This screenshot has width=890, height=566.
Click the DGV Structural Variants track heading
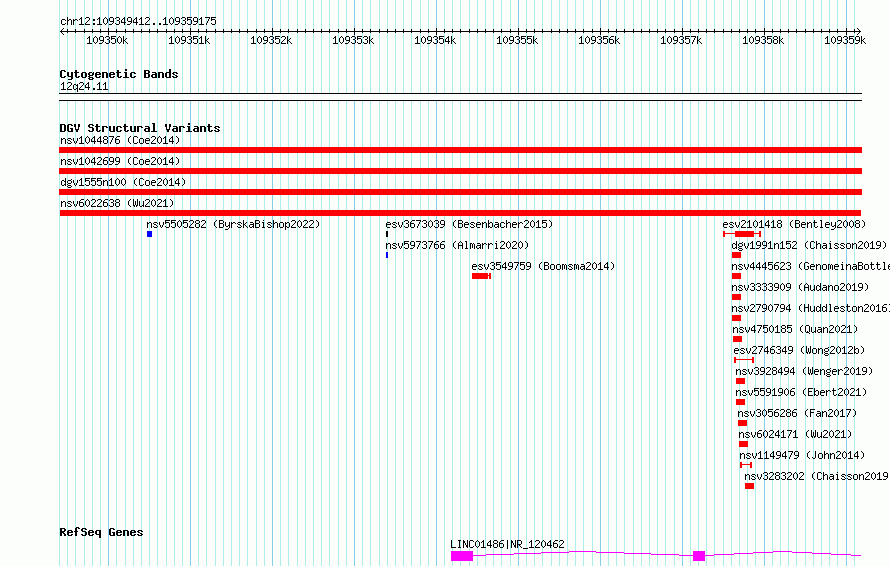[140, 128]
